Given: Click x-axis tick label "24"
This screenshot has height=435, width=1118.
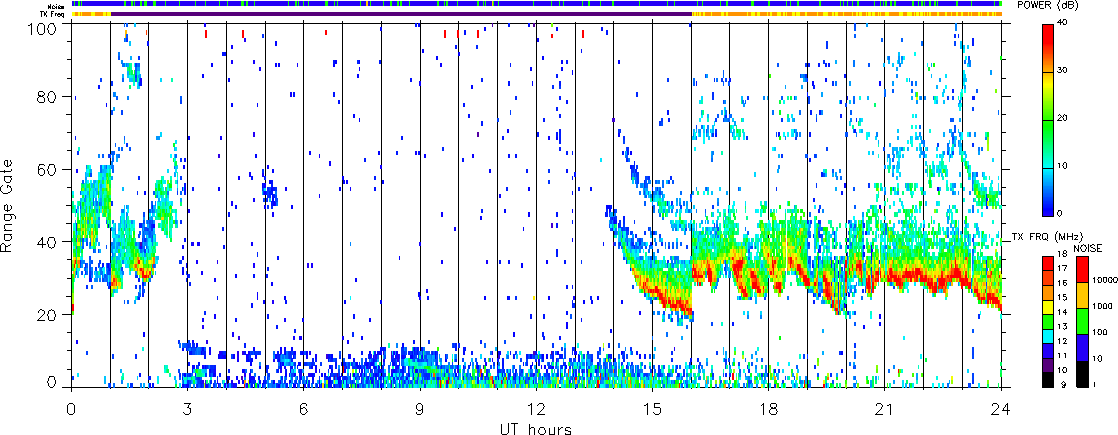Looking at the screenshot, I should pos(1001,409).
